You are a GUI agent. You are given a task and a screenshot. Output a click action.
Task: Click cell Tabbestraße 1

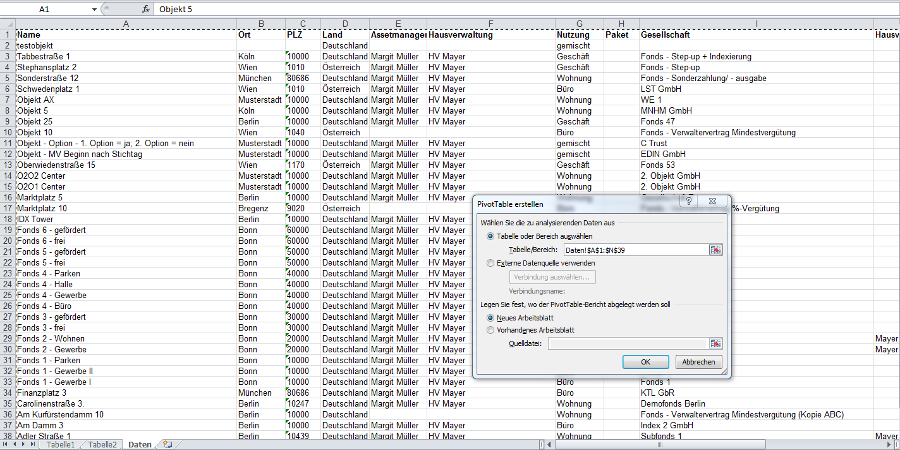pyautogui.click(x=126, y=57)
